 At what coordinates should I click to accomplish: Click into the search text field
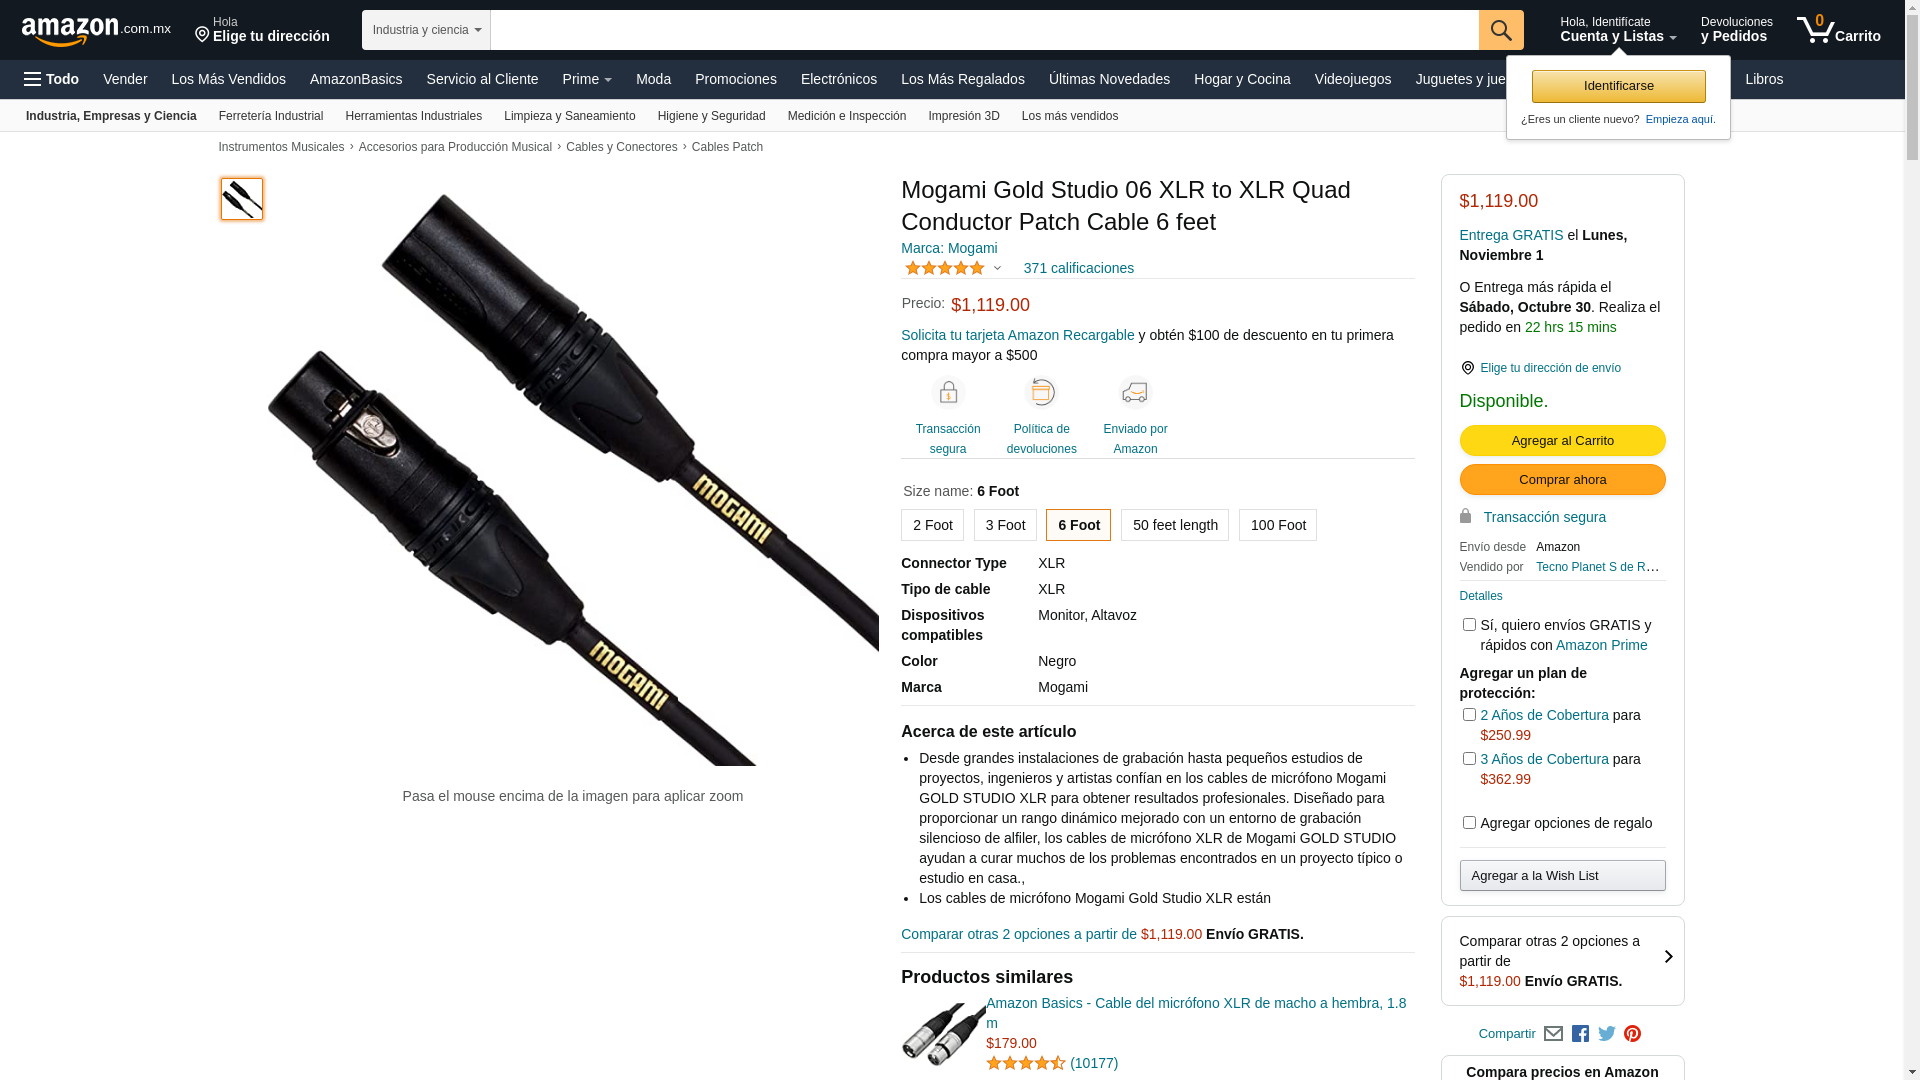point(984,30)
